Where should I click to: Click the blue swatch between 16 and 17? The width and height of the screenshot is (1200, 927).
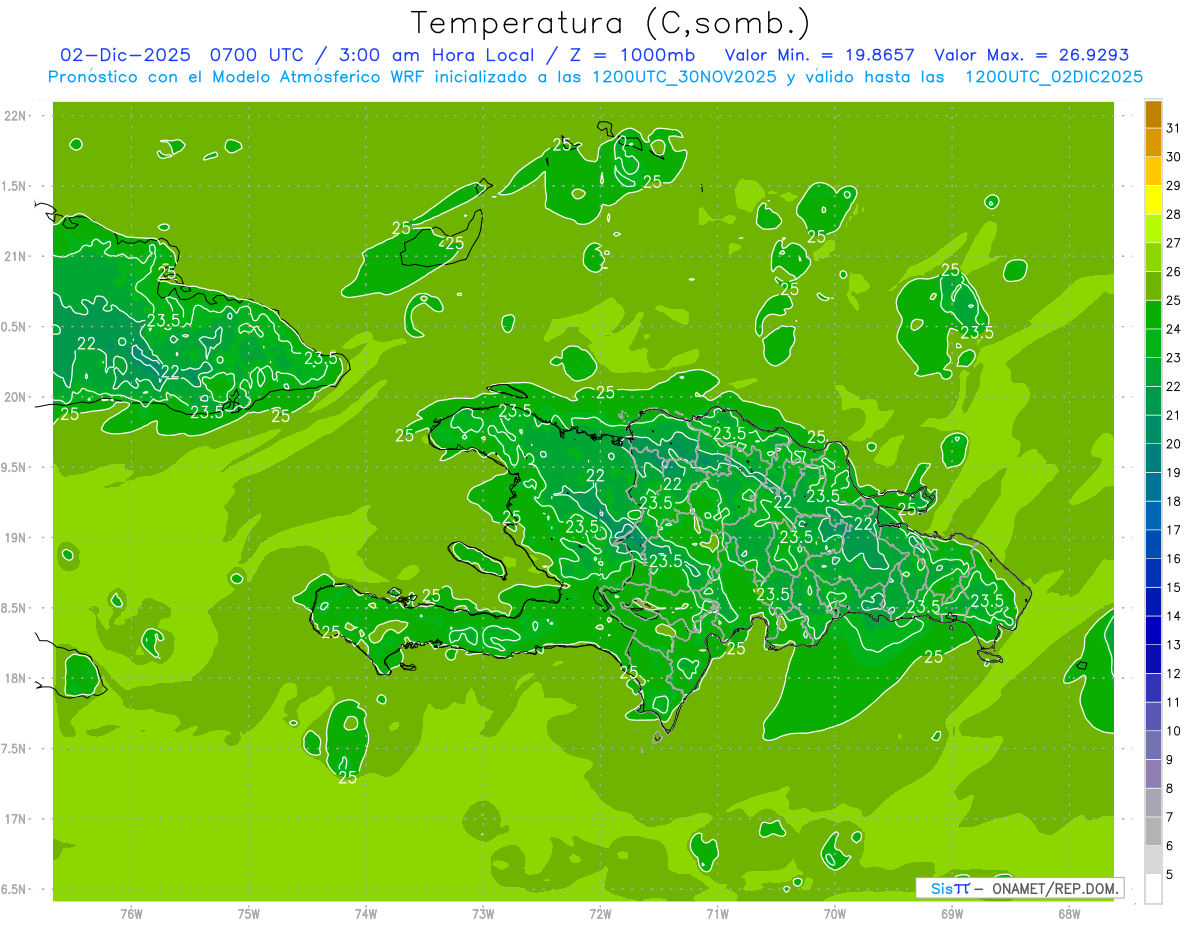(x=1153, y=544)
